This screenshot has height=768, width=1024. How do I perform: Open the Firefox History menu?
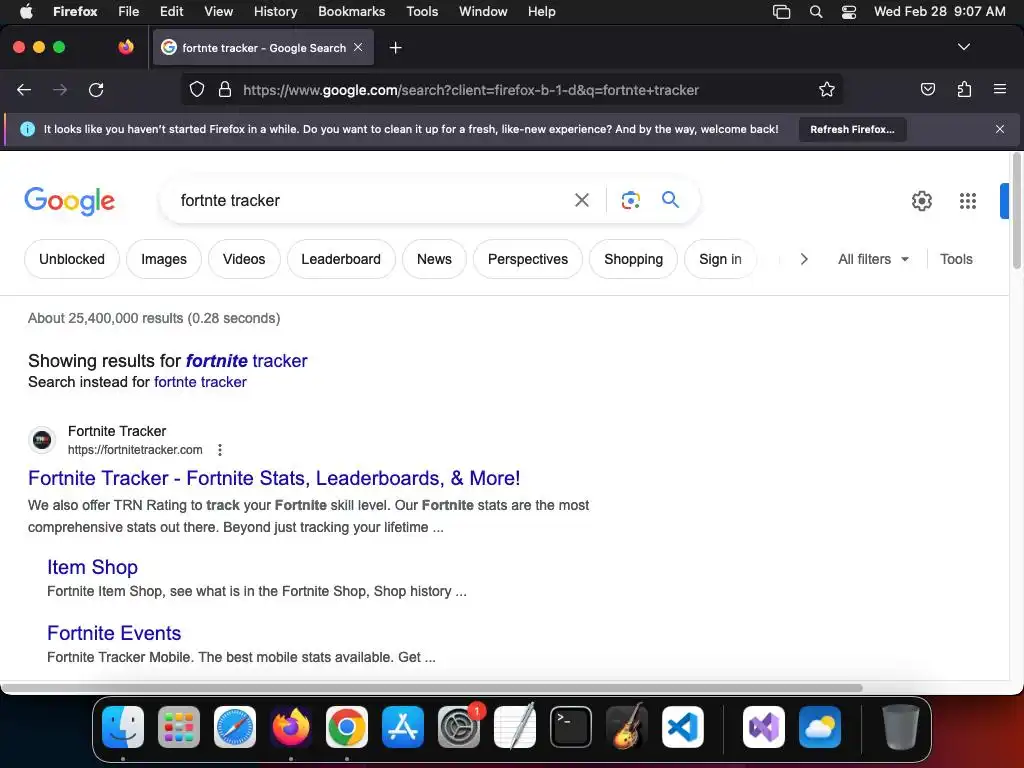click(x=275, y=12)
